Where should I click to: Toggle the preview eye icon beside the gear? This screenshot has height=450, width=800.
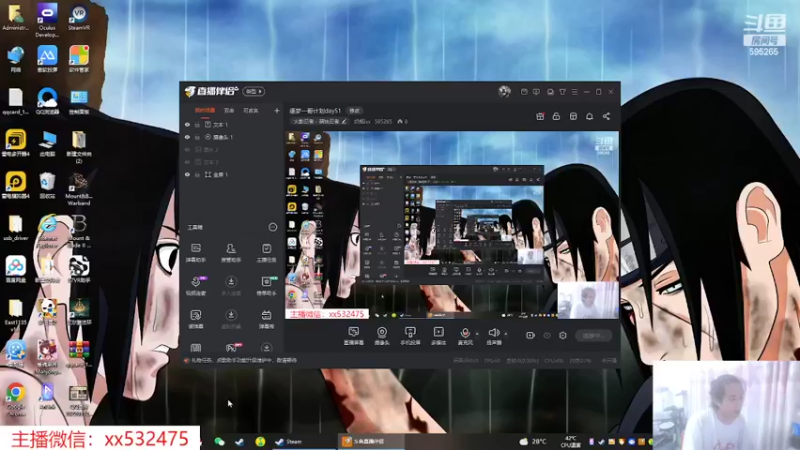547,335
